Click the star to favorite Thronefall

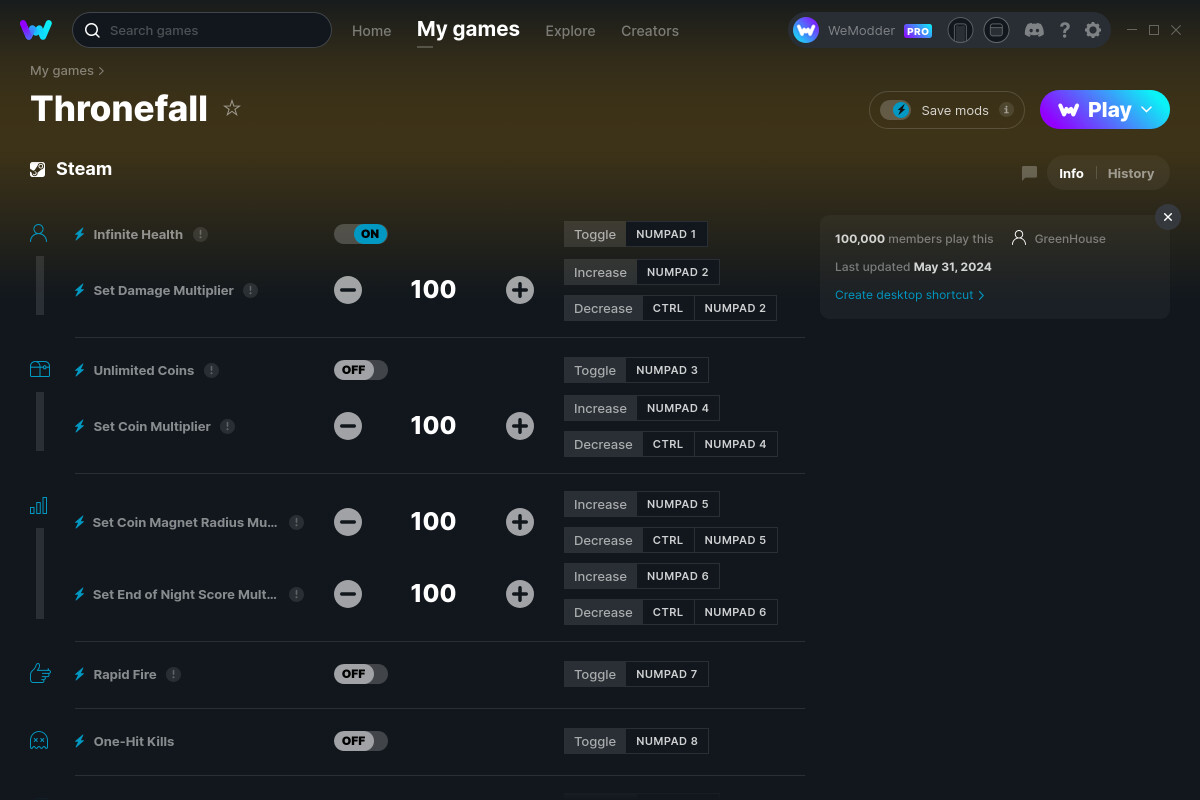[231, 108]
